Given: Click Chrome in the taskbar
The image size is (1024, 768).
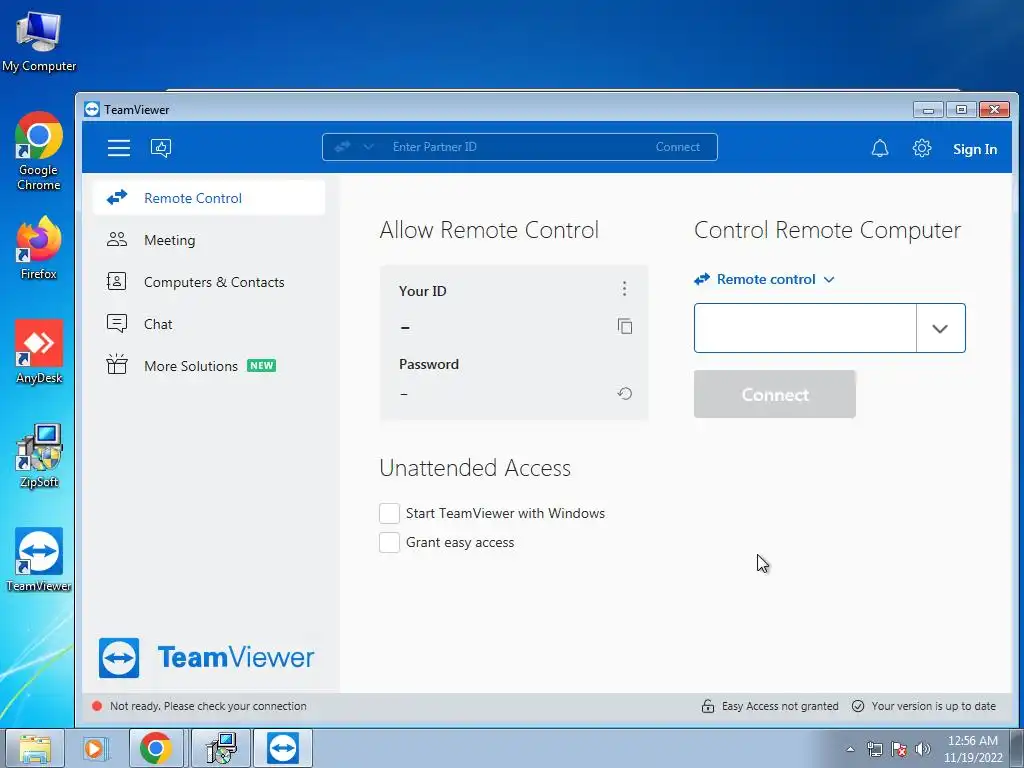Looking at the screenshot, I should pos(155,748).
